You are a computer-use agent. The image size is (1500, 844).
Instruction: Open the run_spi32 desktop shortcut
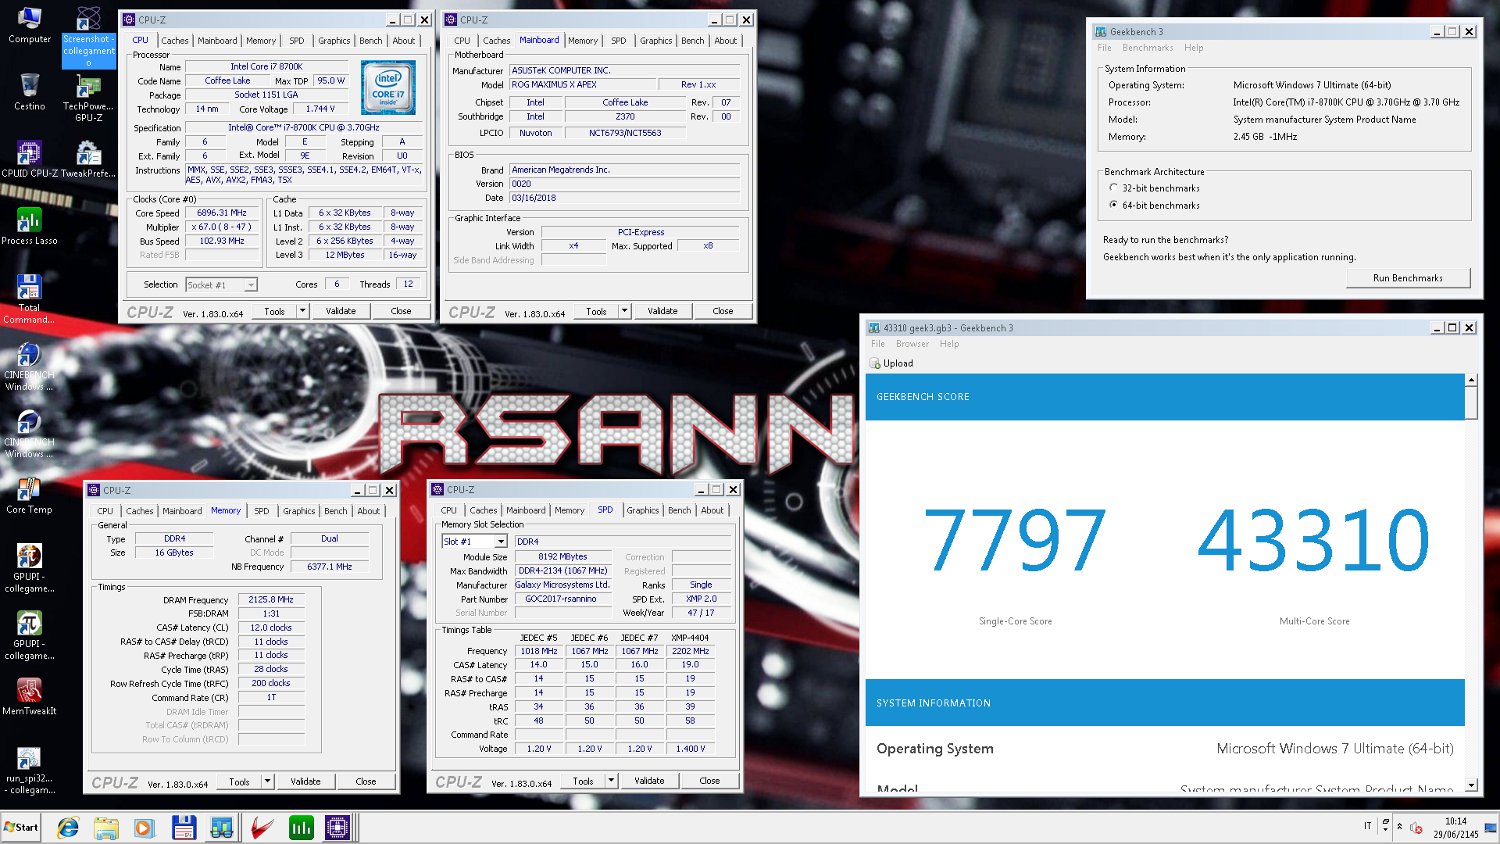point(29,770)
